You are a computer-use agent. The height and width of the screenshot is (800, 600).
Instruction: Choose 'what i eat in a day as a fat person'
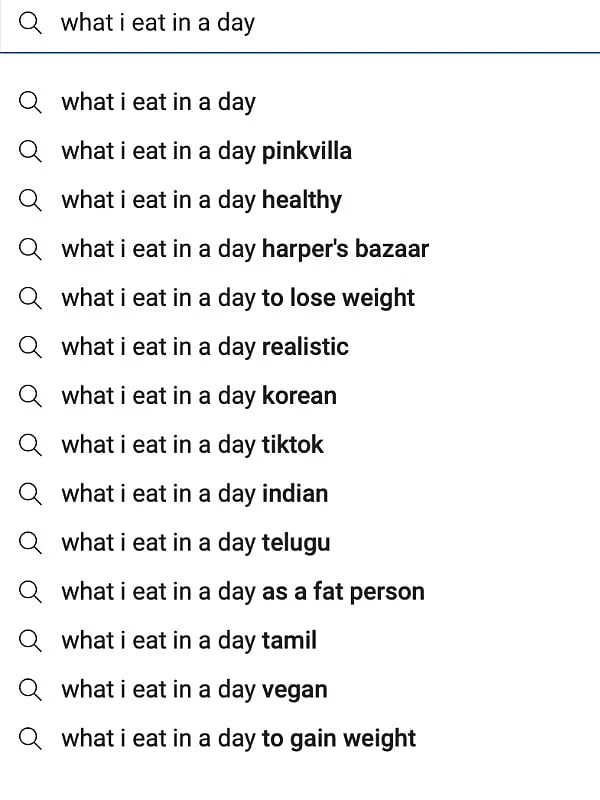[243, 592]
